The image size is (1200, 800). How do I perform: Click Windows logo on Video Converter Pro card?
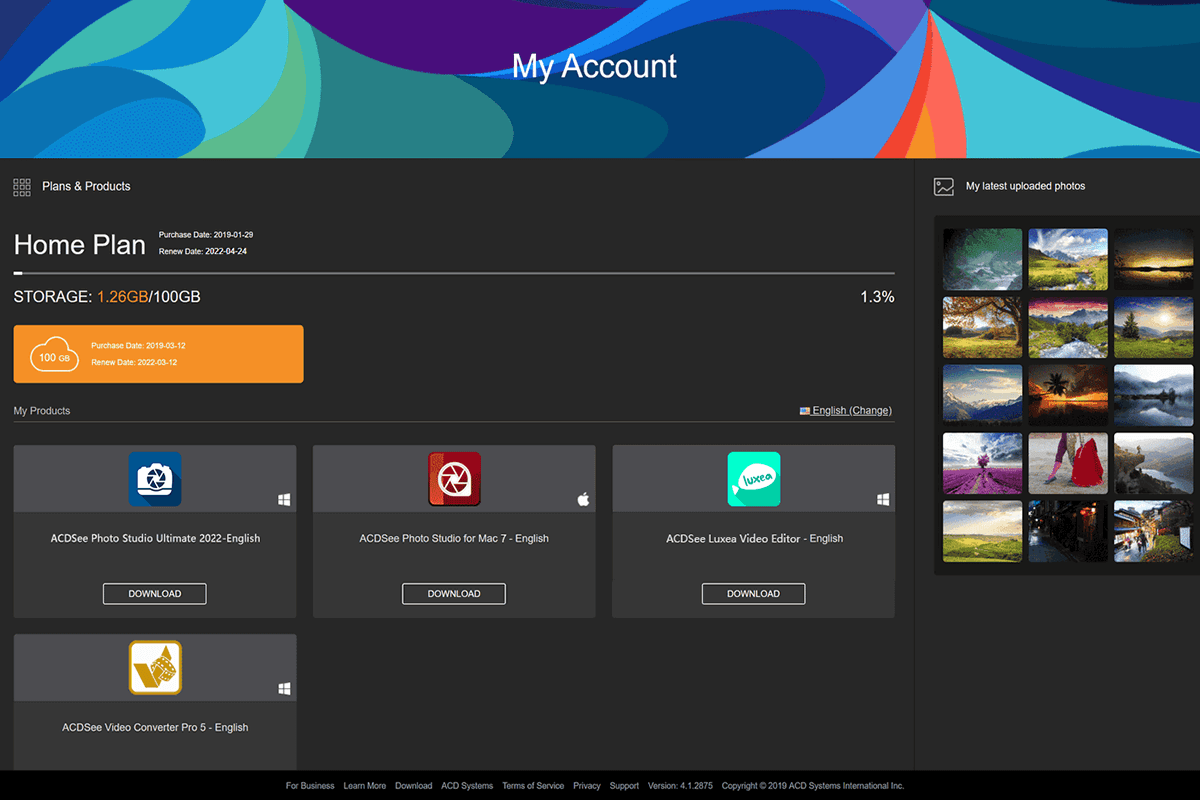coord(284,688)
